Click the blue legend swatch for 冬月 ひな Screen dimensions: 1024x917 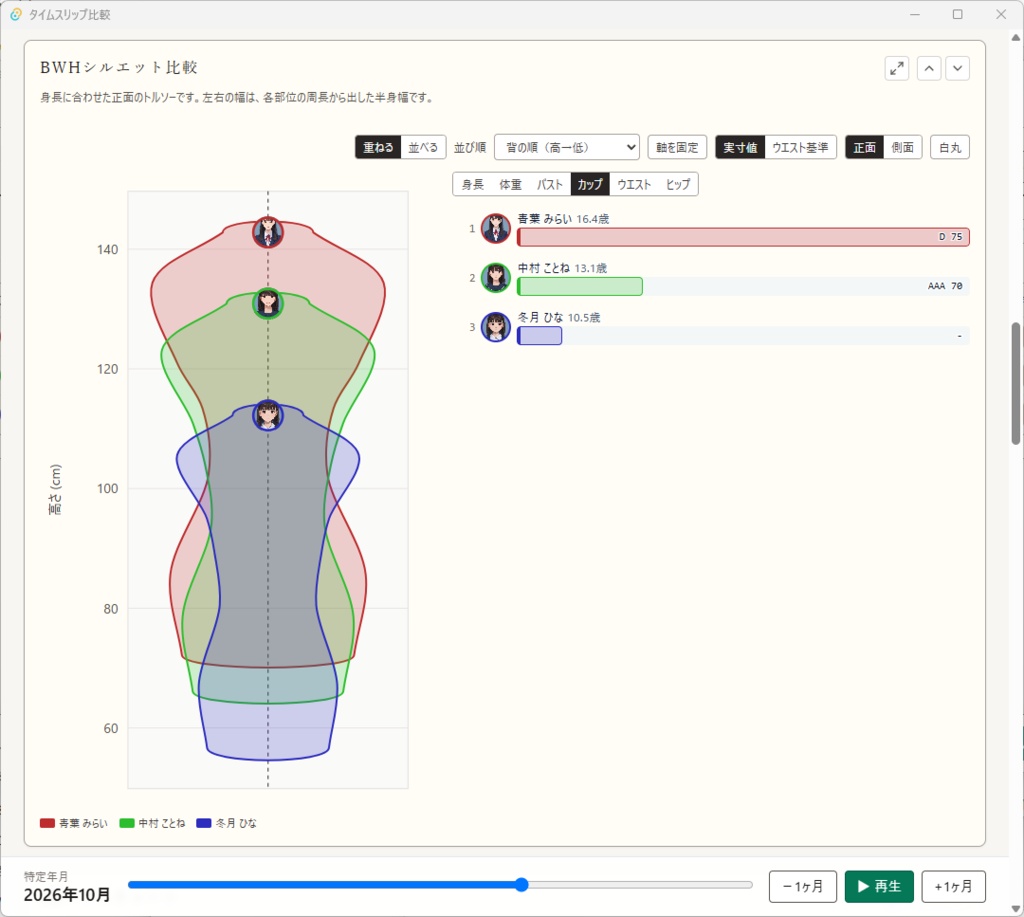[x=204, y=823]
